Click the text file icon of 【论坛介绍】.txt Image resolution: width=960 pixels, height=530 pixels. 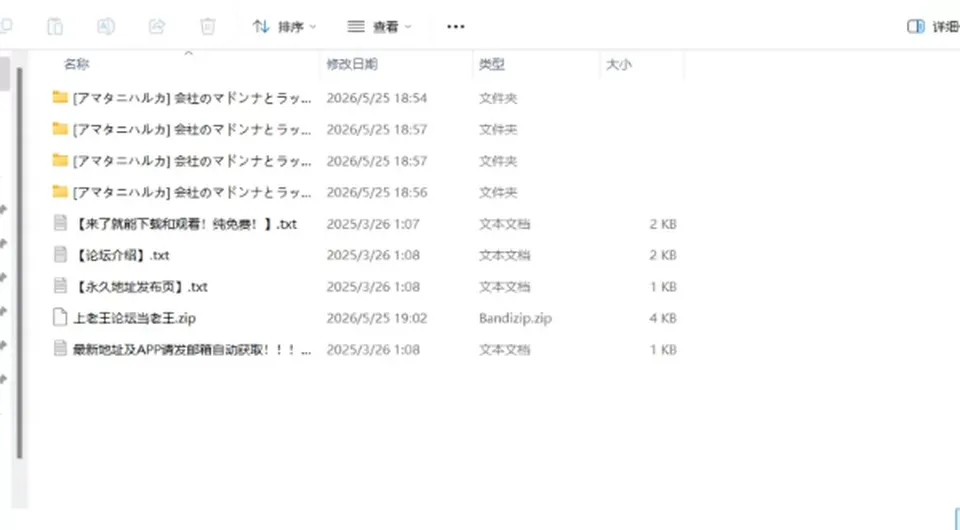point(60,255)
